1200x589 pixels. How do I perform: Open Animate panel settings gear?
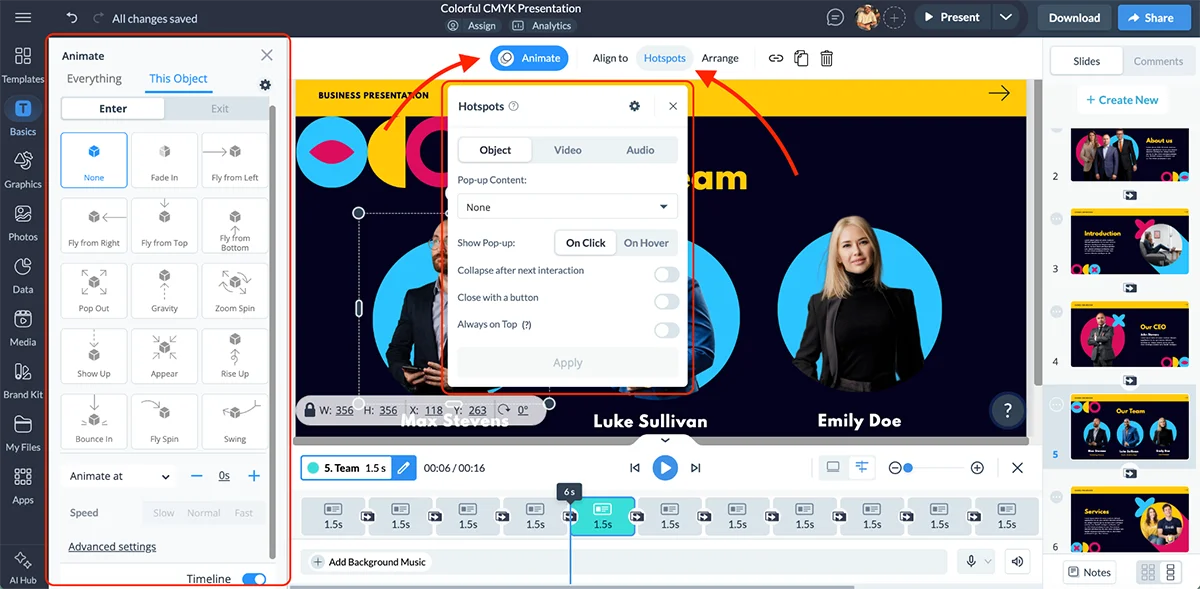pyautogui.click(x=265, y=85)
